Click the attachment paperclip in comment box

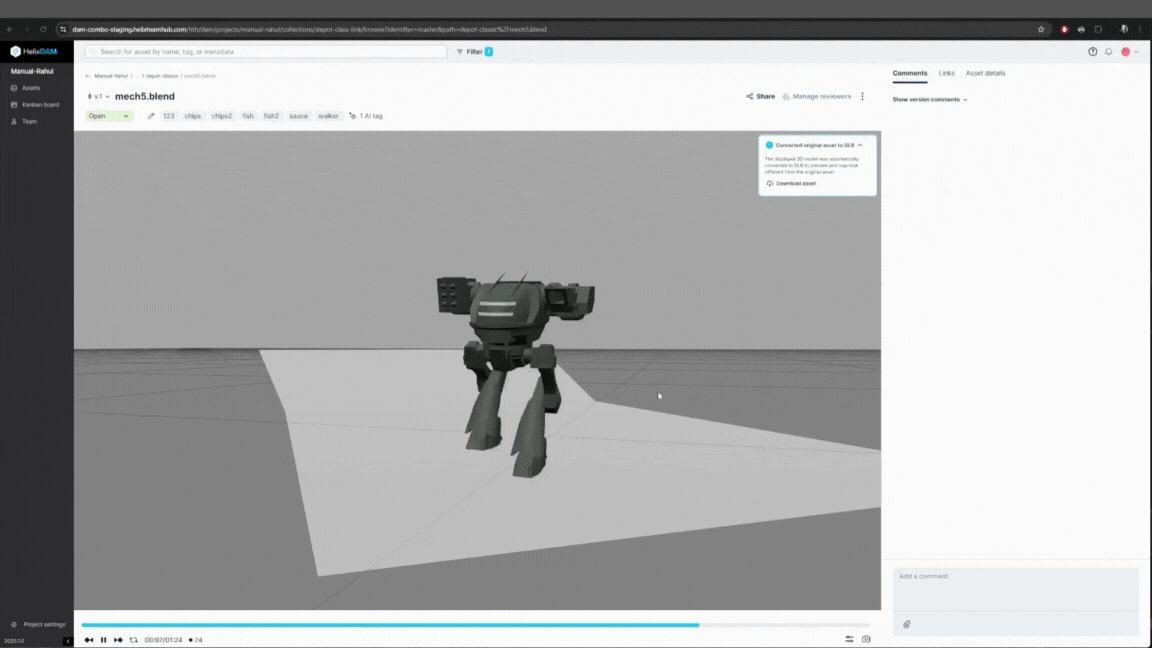click(x=907, y=624)
